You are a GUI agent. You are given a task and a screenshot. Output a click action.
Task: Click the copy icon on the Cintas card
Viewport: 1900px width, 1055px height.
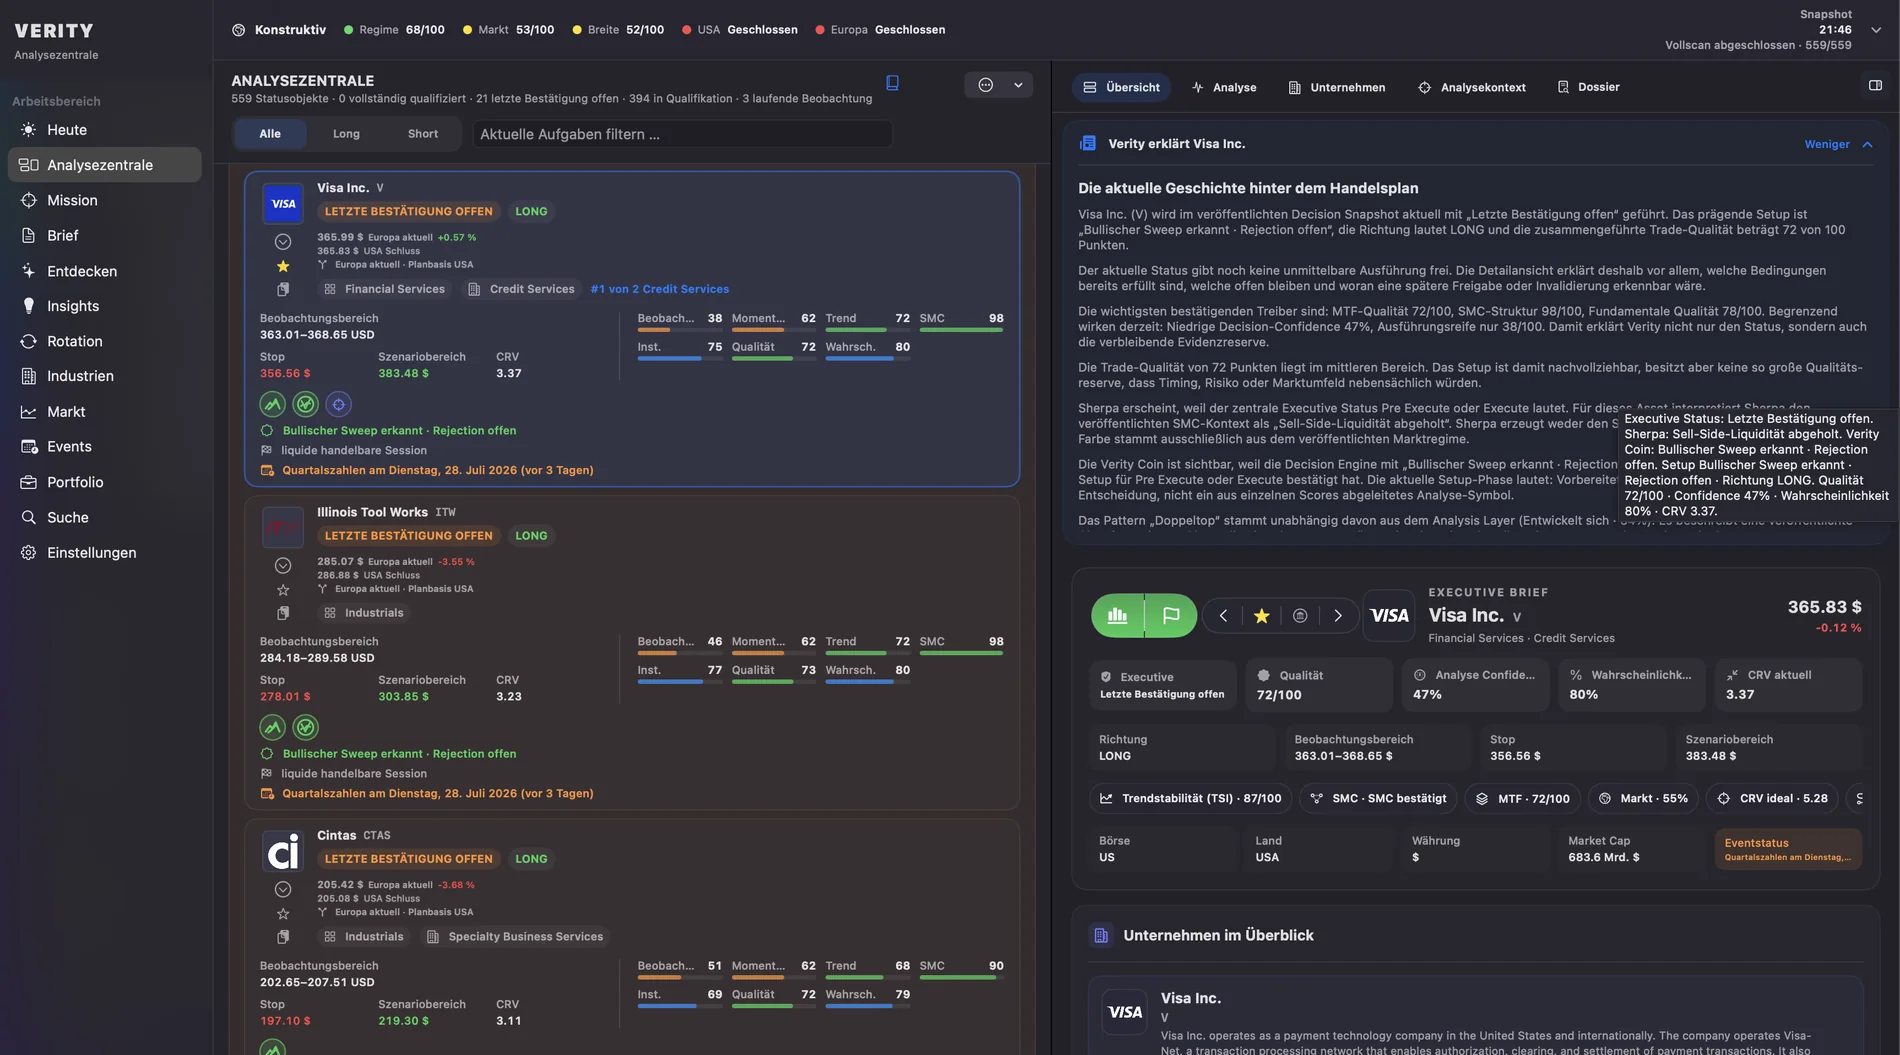click(283, 937)
